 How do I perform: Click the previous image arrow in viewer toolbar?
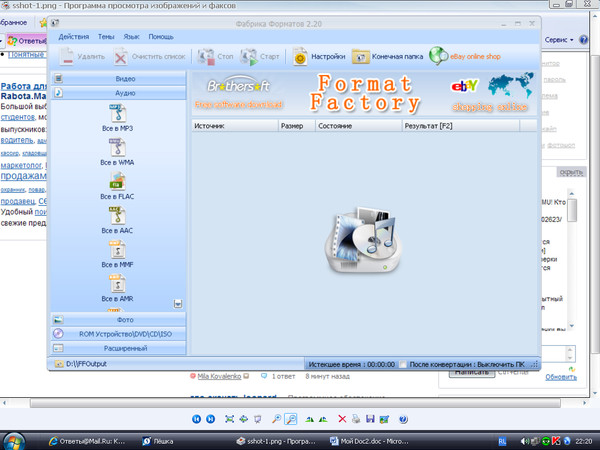196,419
